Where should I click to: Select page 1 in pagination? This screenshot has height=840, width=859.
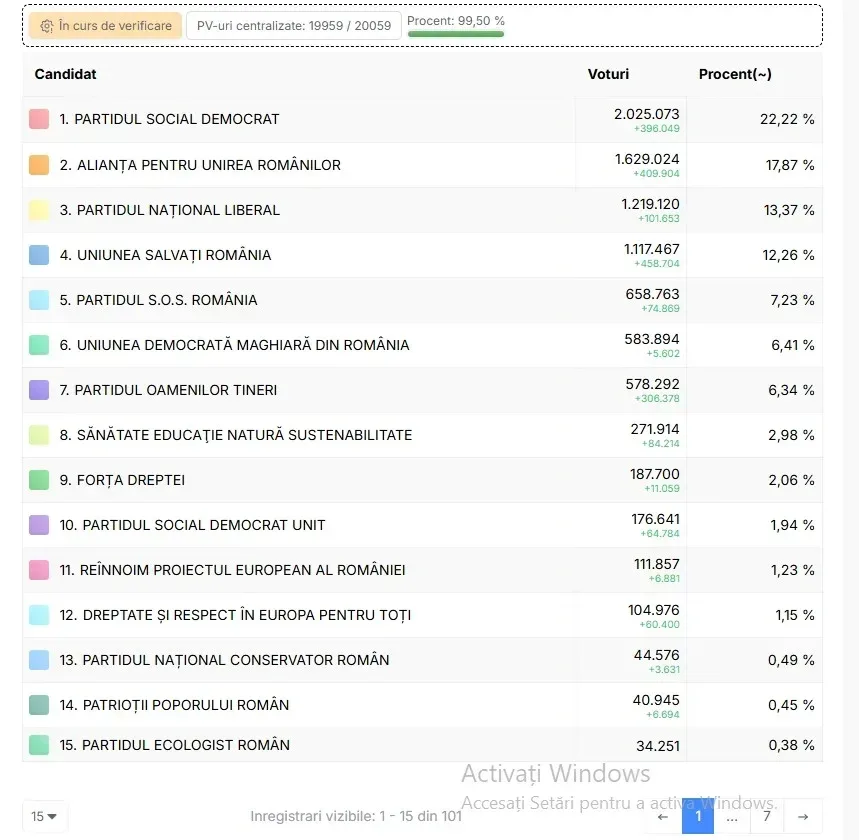[698, 816]
